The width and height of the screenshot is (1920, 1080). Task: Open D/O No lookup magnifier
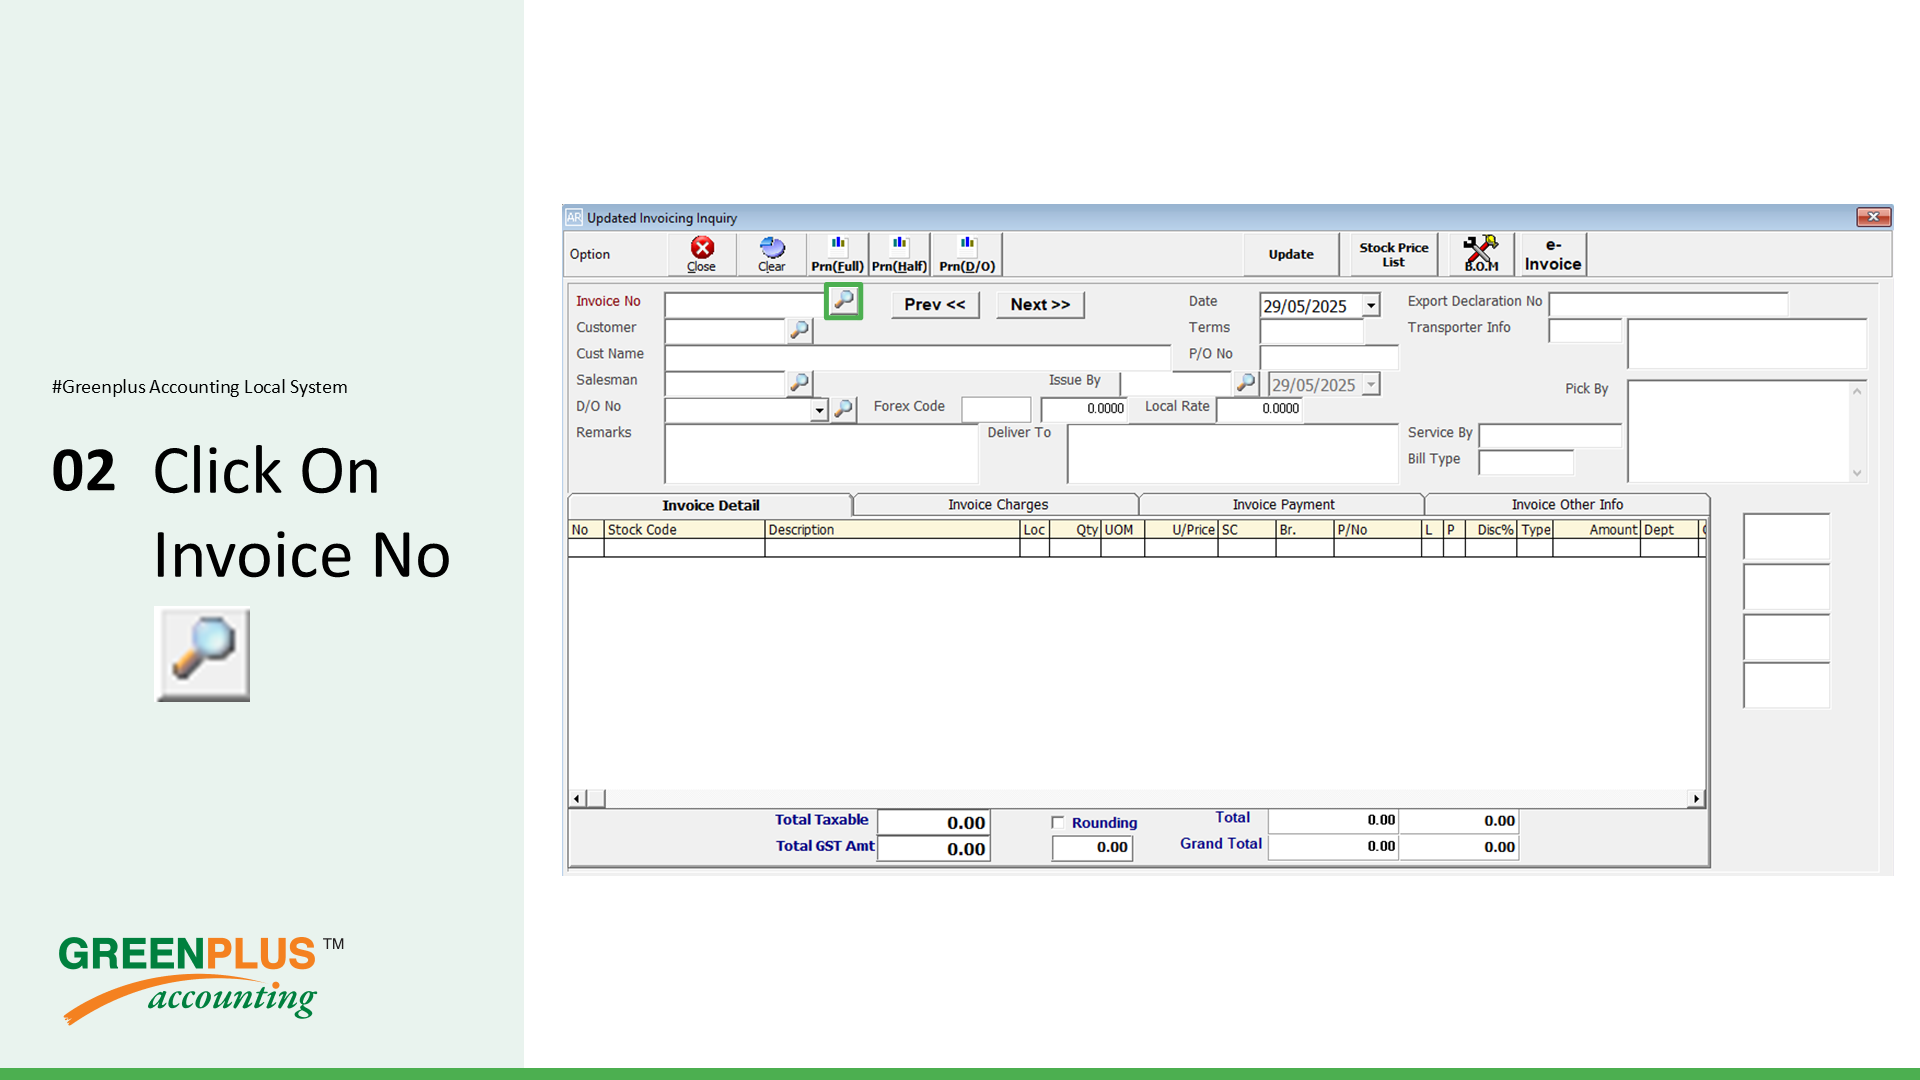[844, 408]
